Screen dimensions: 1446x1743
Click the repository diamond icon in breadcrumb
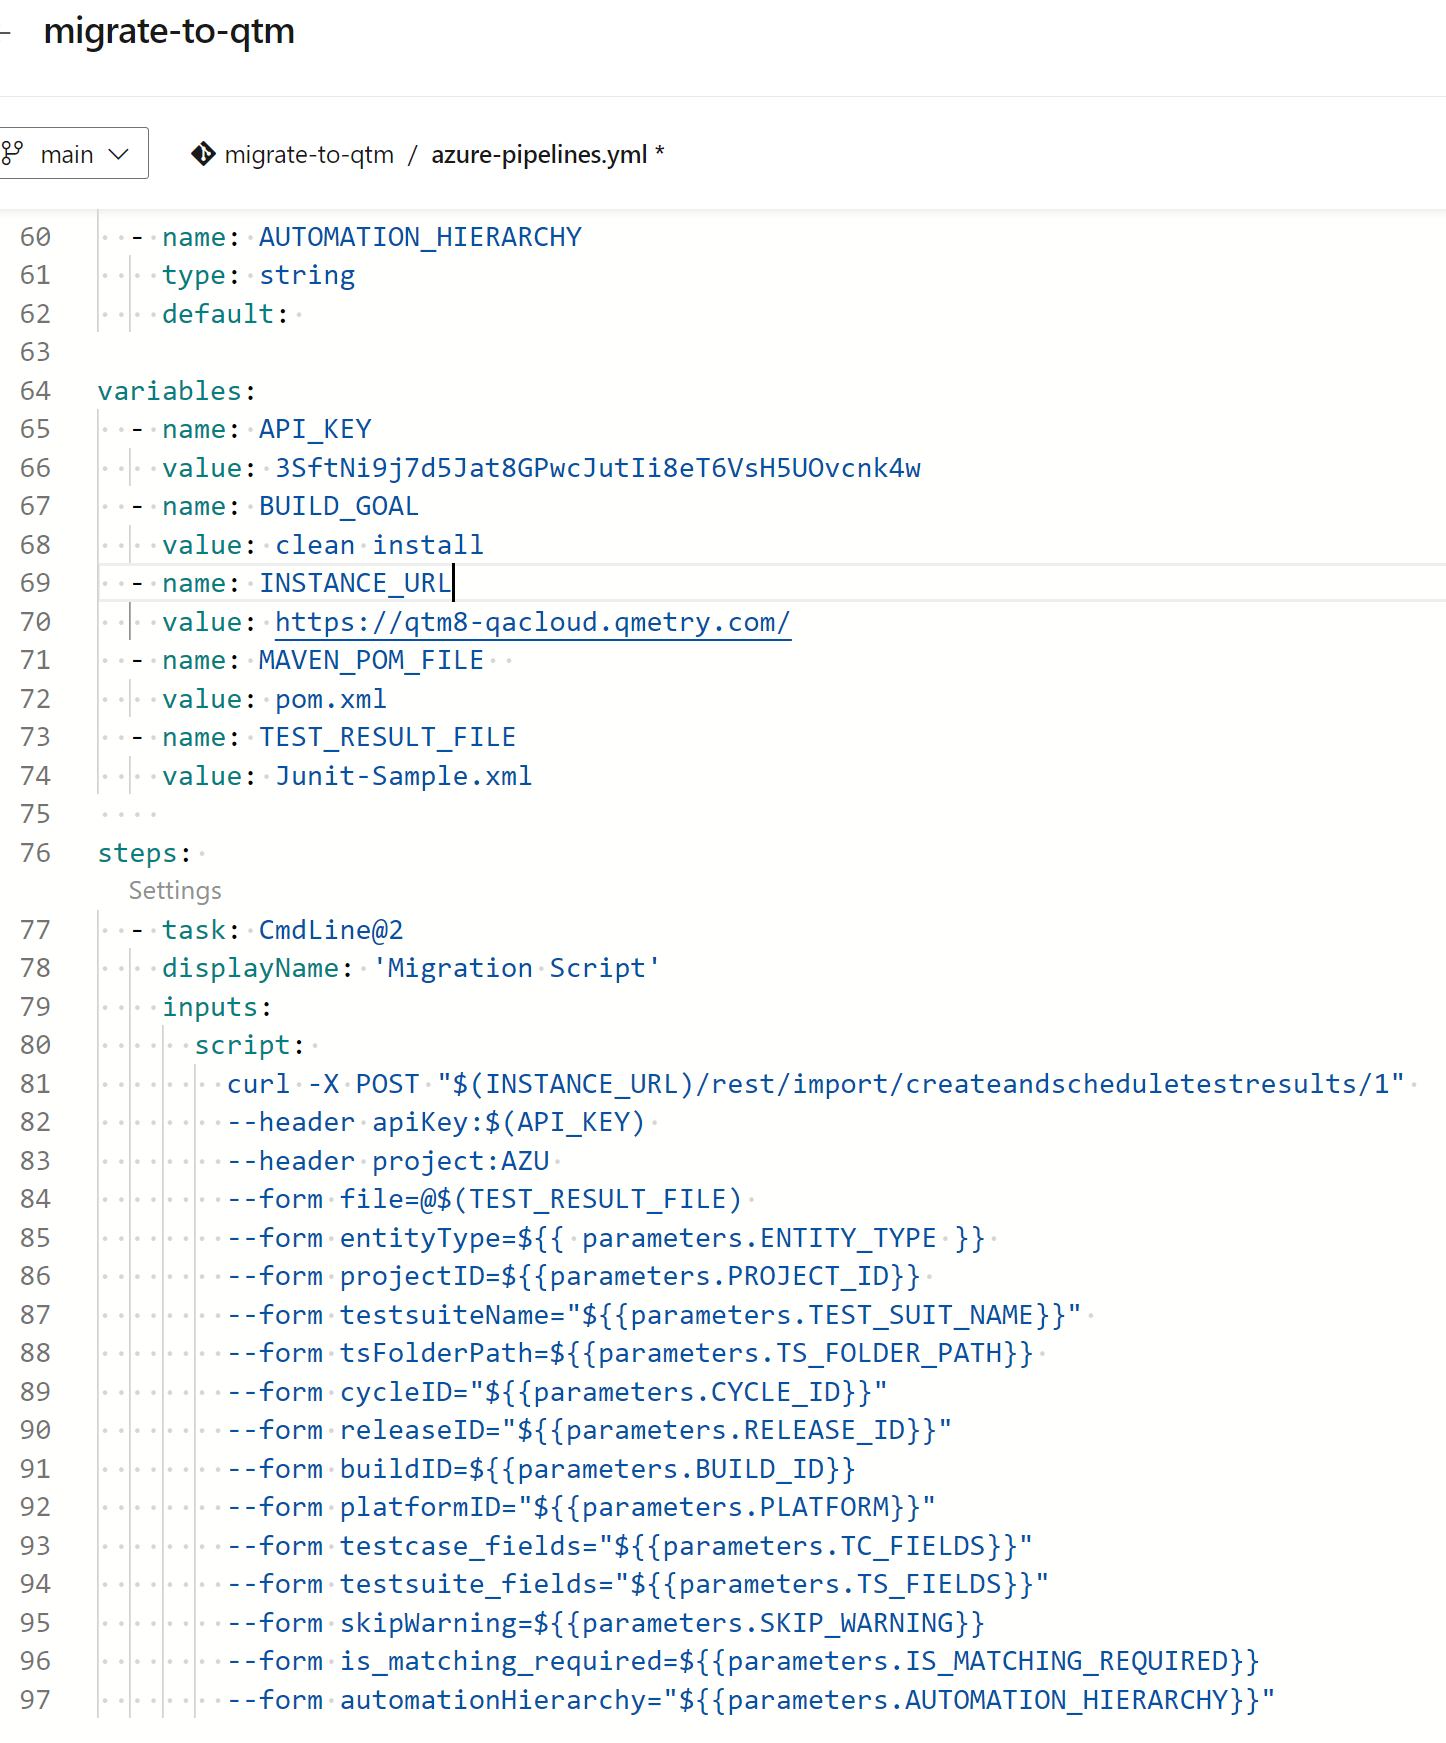(203, 154)
